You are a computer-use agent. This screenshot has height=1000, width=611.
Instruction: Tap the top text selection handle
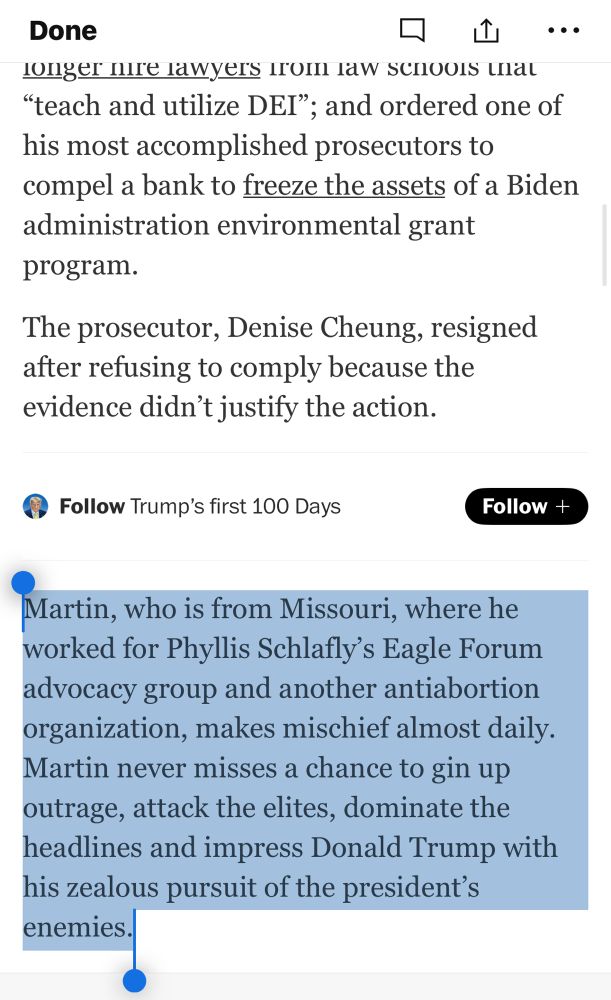point(24,583)
